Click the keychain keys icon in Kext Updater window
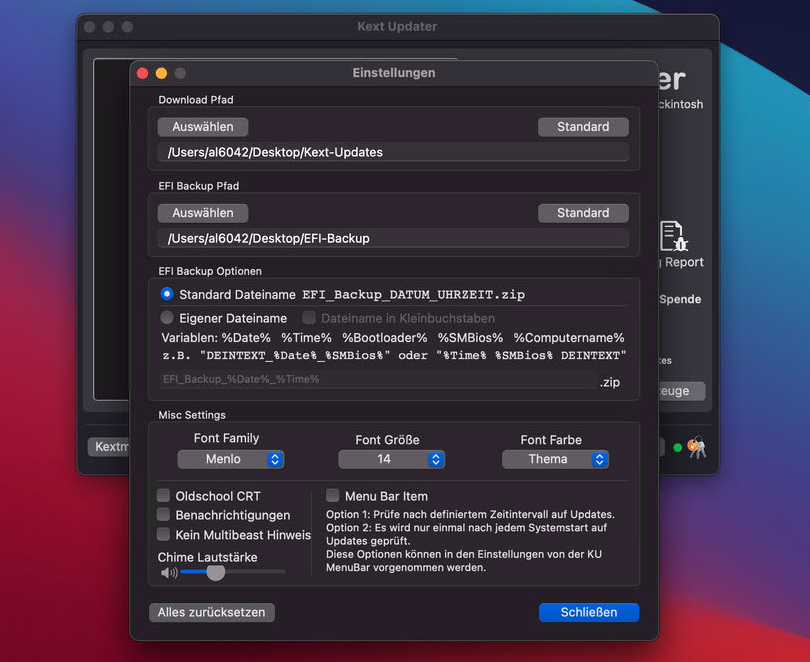 [696, 447]
